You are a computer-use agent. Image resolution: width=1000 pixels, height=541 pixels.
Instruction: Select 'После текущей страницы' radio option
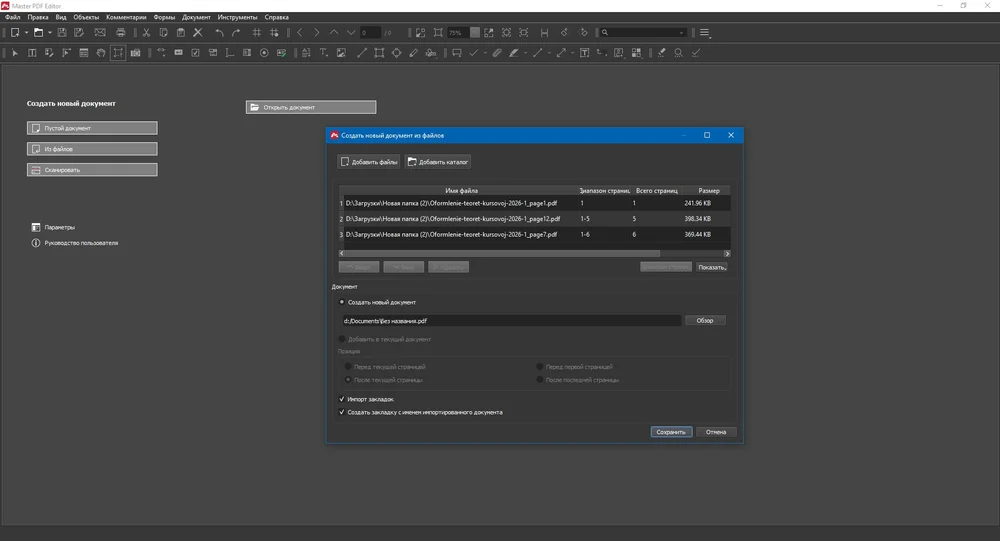[348, 380]
